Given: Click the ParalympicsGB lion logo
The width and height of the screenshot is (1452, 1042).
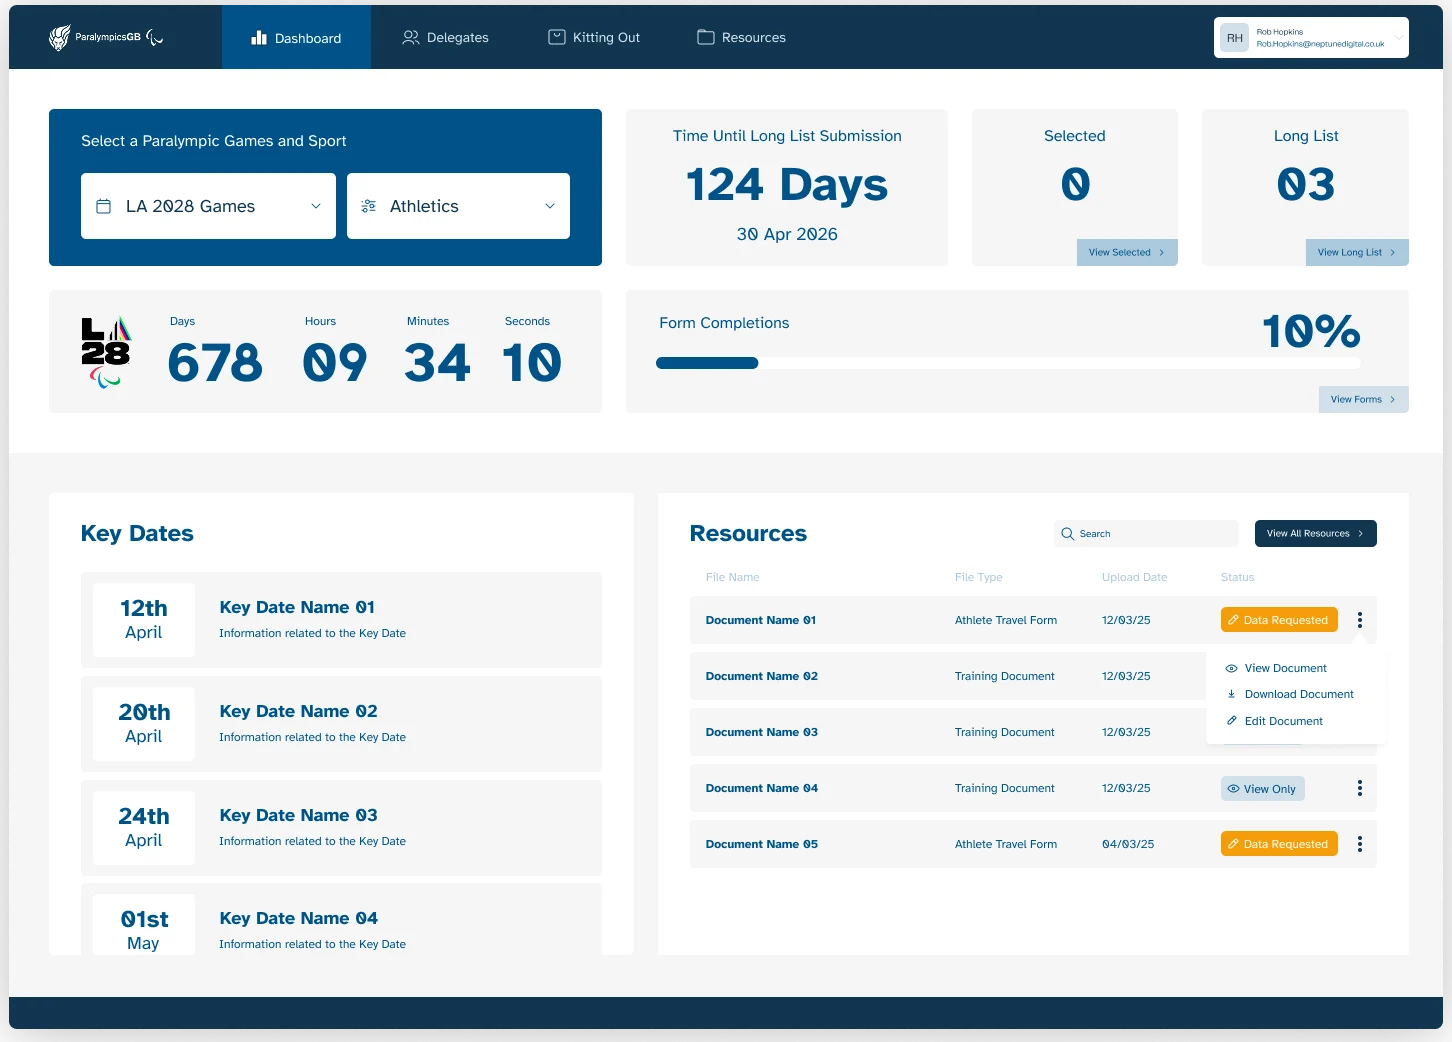Looking at the screenshot, I should (x=60, y=38).
